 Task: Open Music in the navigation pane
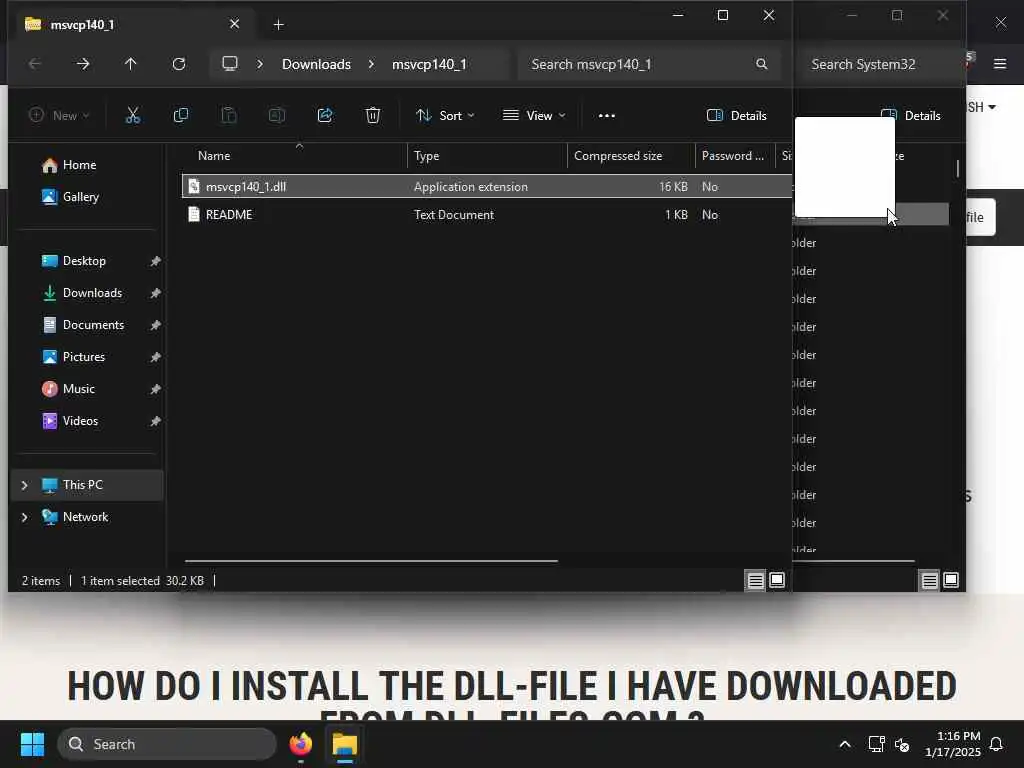[78, 389]
